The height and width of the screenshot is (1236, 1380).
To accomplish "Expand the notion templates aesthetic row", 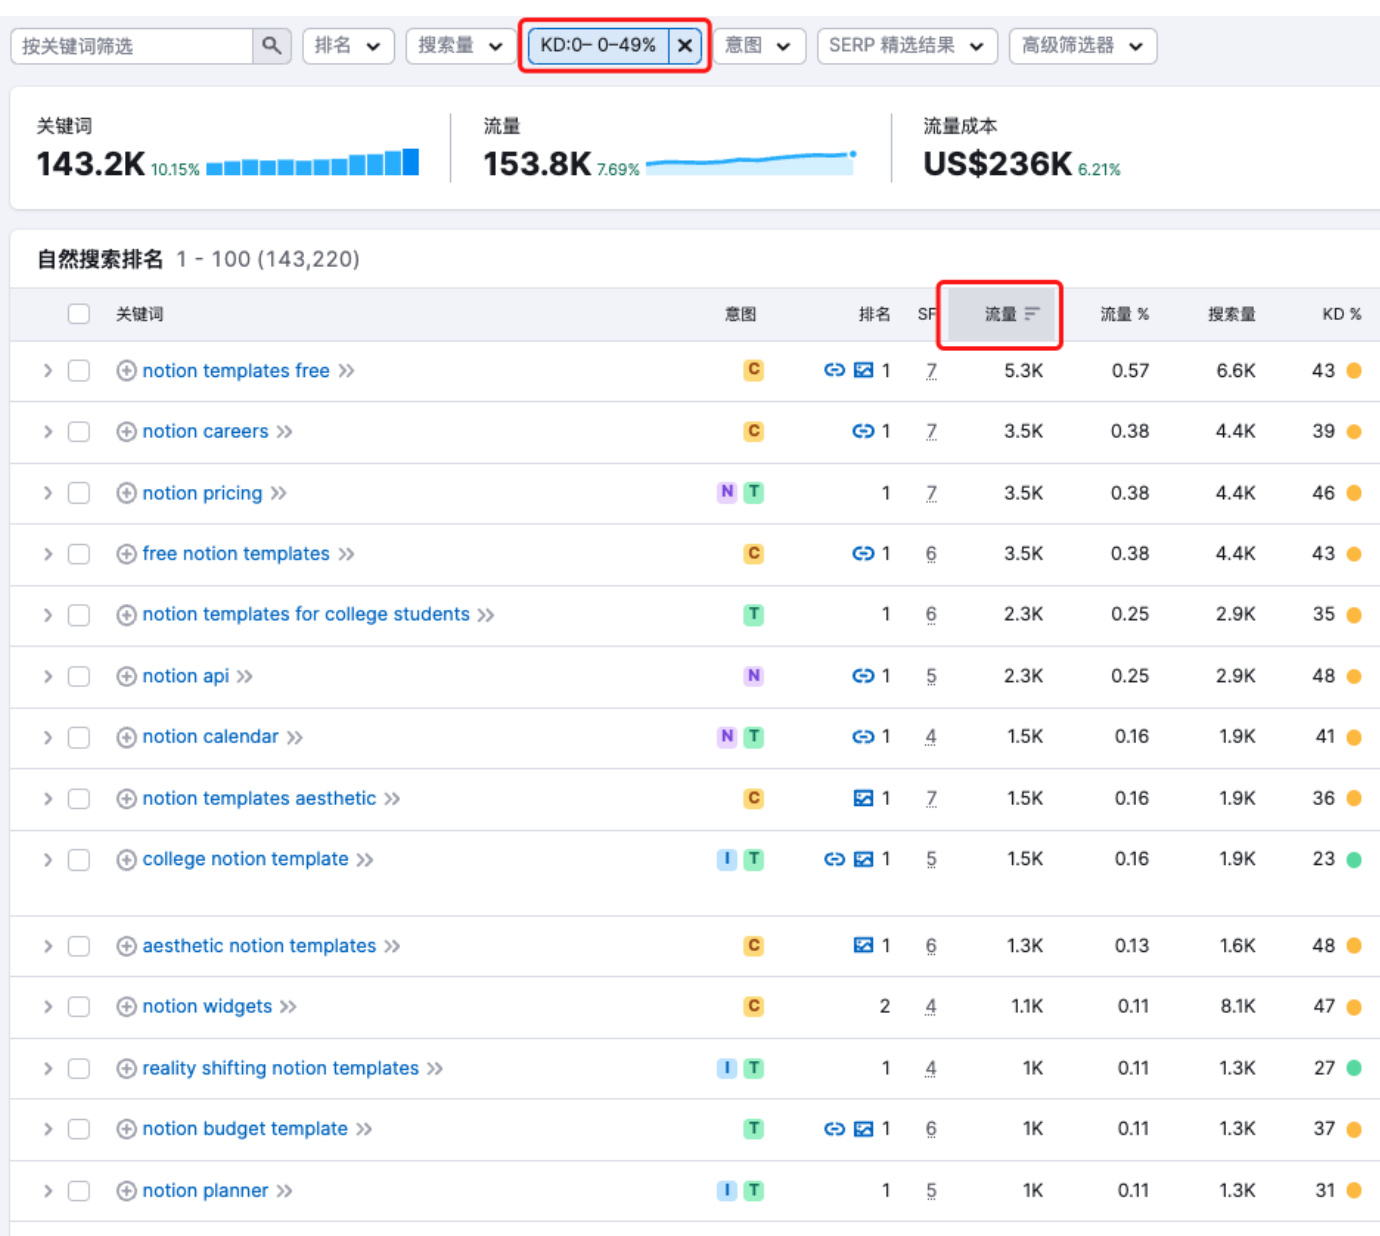I will point(47,799).
